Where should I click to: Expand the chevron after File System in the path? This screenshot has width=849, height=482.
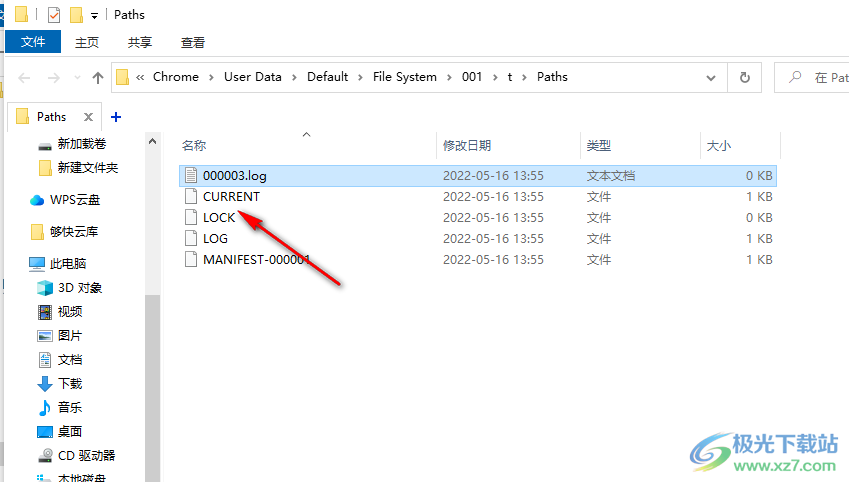(449, 77)
